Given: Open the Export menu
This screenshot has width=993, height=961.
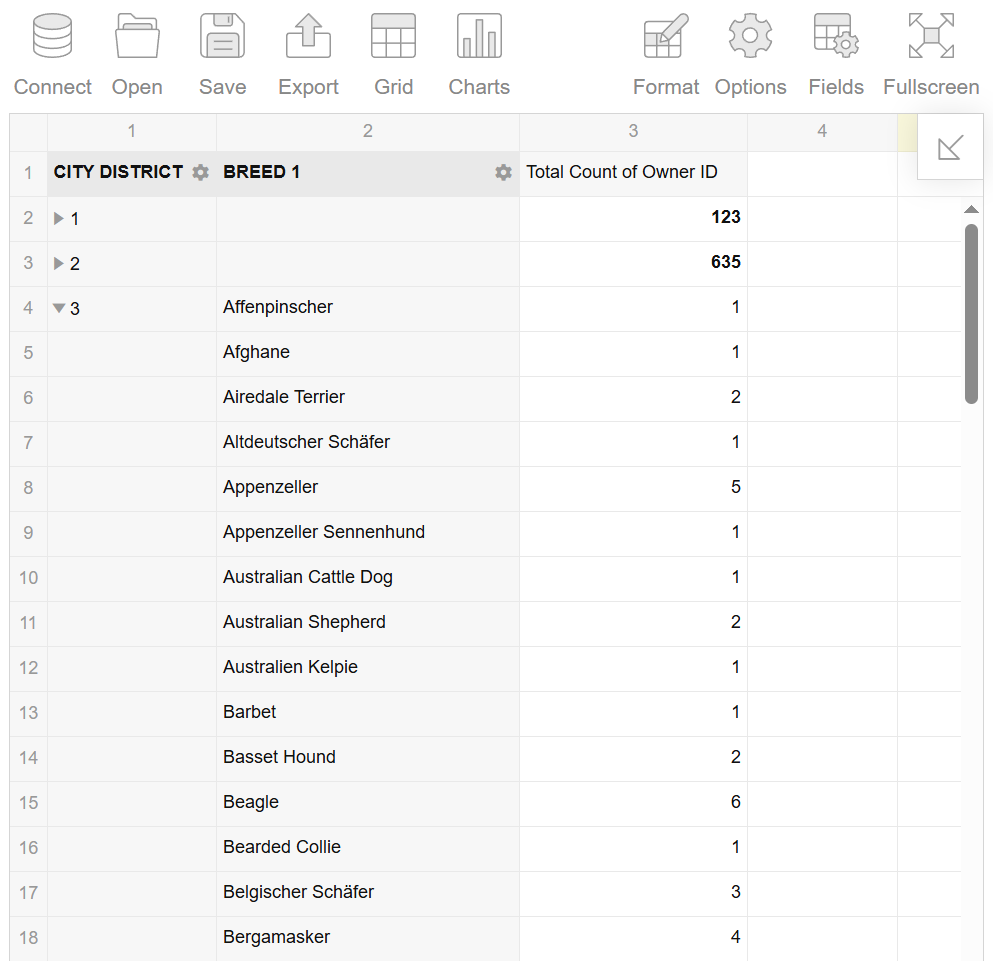Looking at the screenshot, I should (308, 55).
